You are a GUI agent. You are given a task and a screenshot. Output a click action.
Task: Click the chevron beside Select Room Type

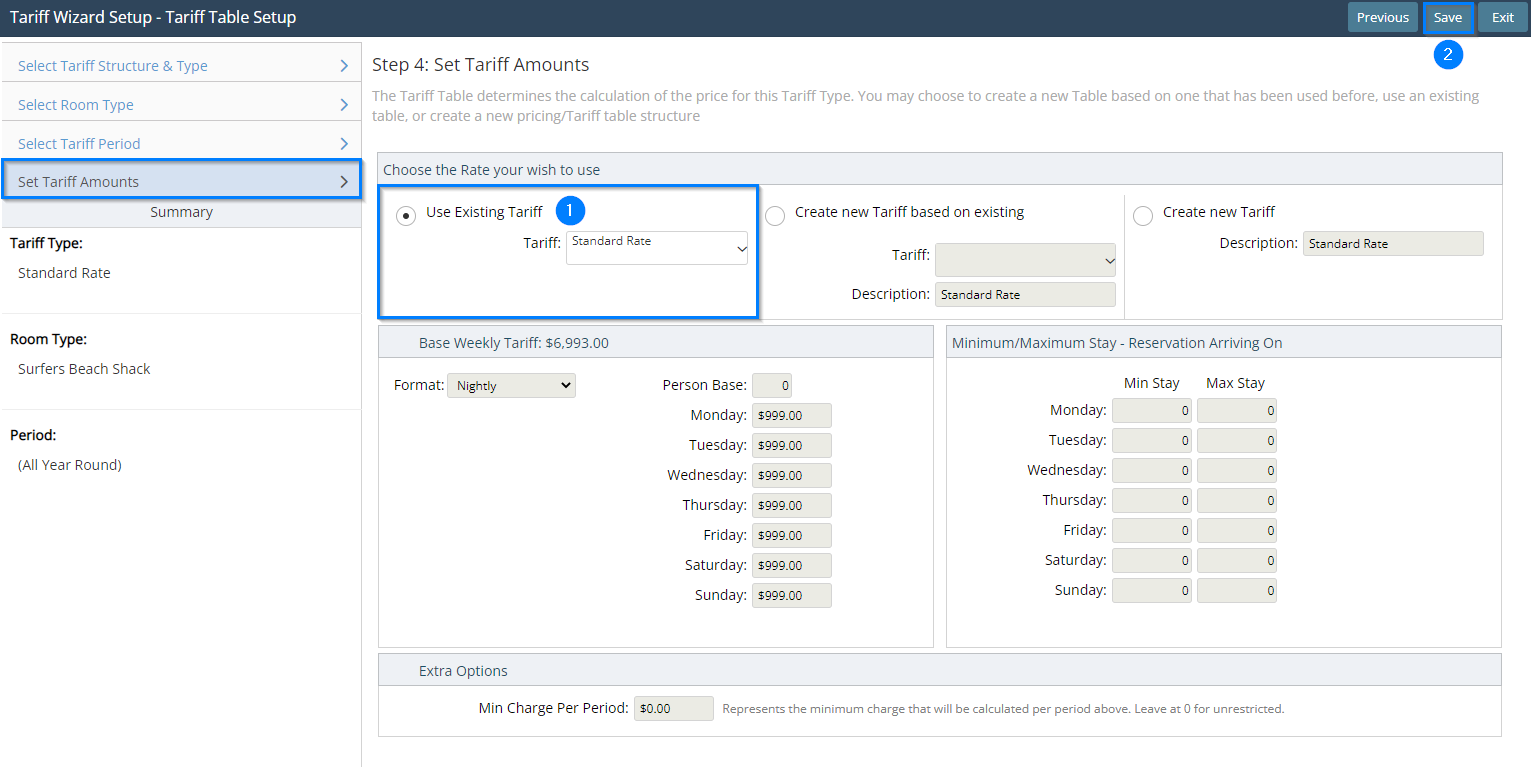[x=344, y=105]
